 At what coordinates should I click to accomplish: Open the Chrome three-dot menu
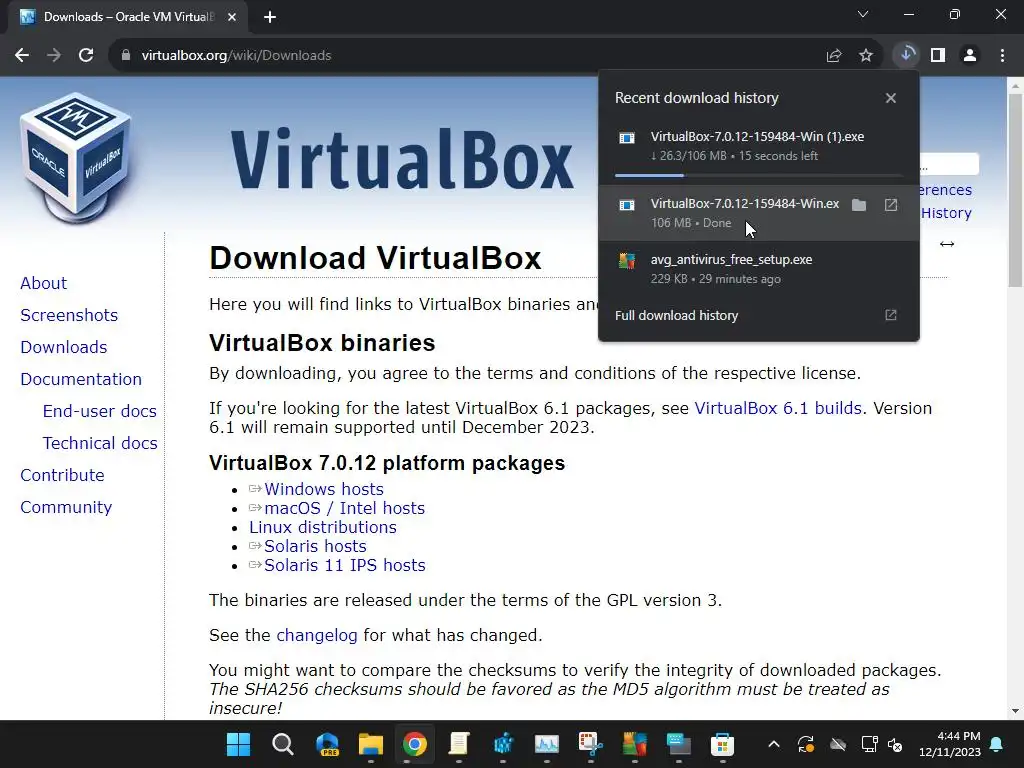click(1002, 56)
